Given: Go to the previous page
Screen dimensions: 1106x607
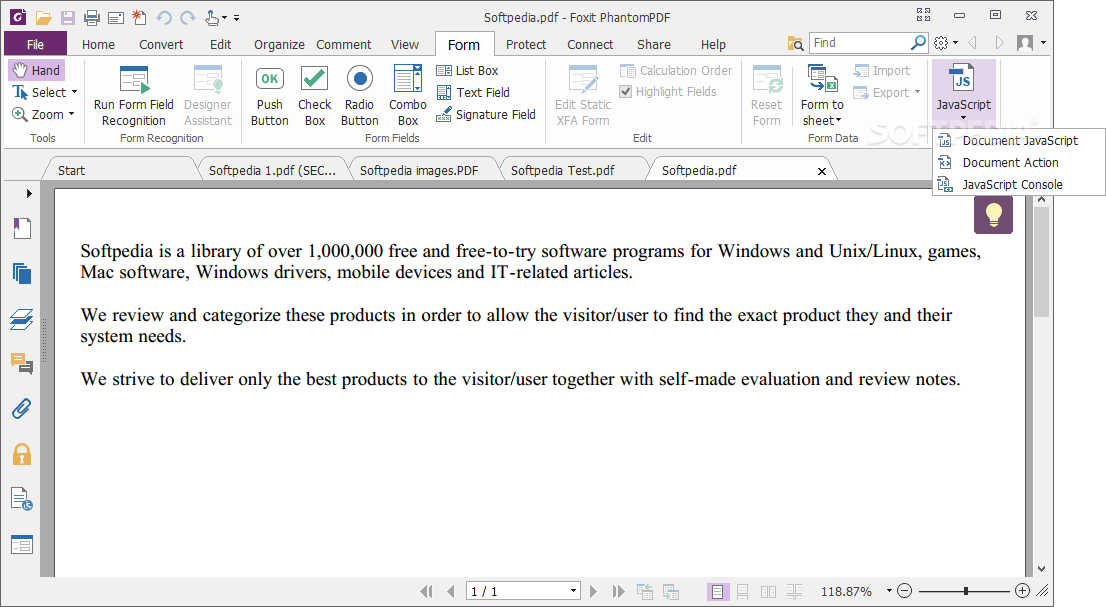Looking at the screenshot, I should [450, 591].
